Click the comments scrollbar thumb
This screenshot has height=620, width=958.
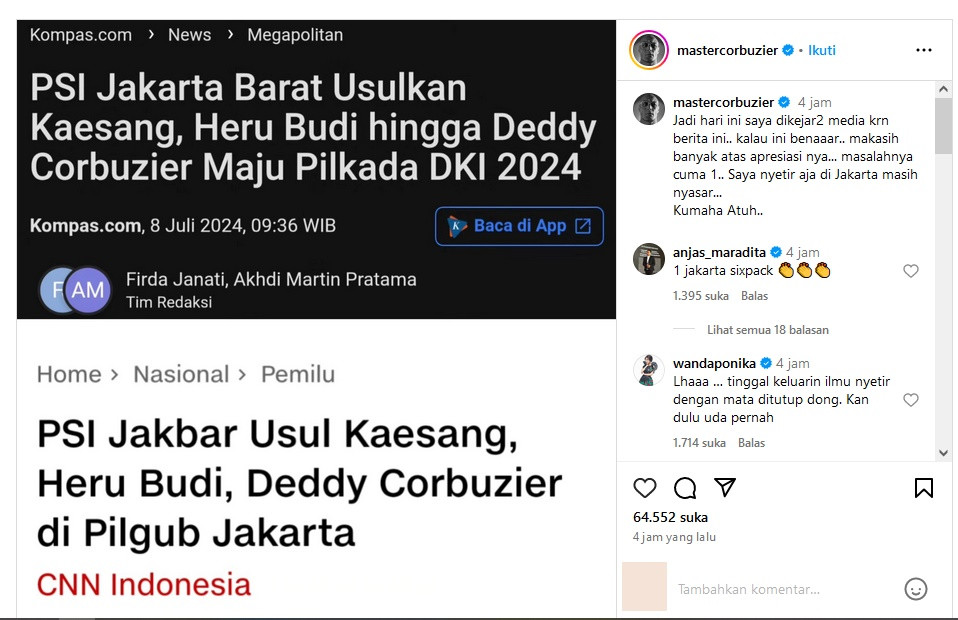click(943, 125)
